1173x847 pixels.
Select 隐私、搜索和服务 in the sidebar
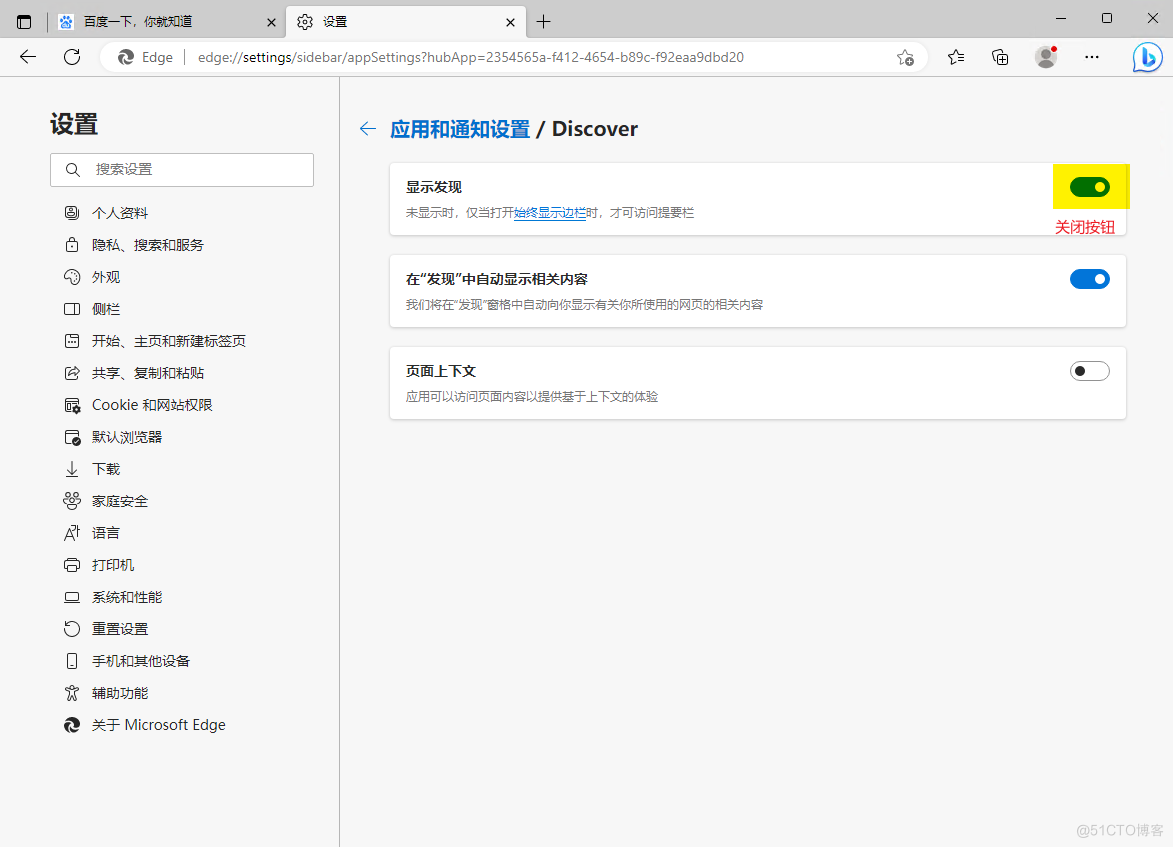click(147, 245)
